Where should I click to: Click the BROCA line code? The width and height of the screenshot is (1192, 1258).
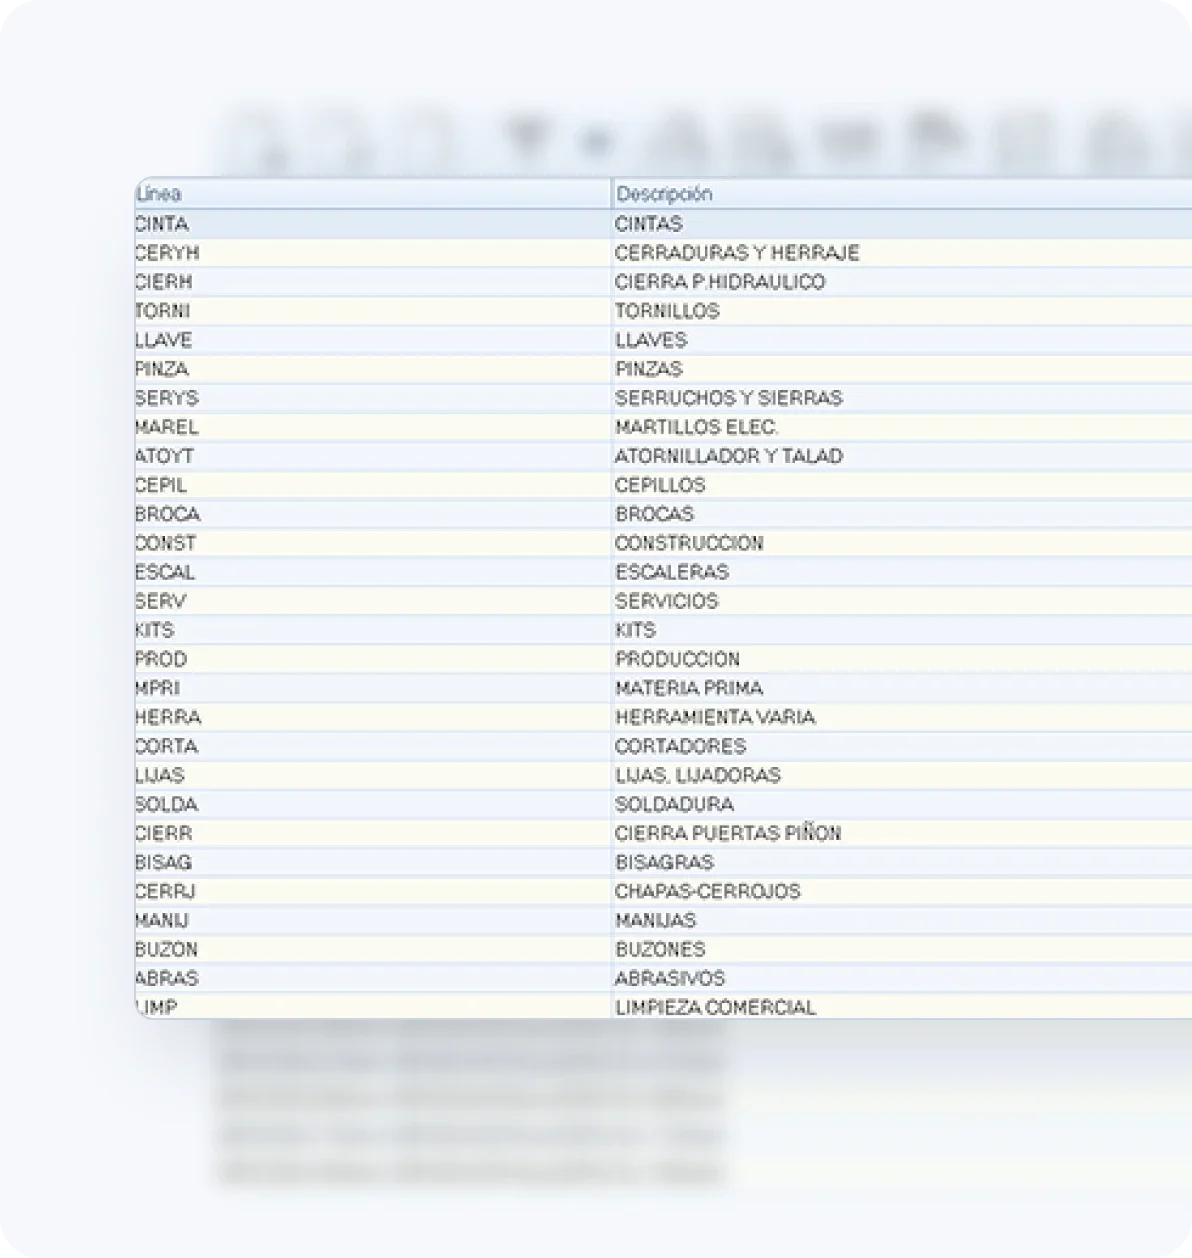[x=169, y=514]
